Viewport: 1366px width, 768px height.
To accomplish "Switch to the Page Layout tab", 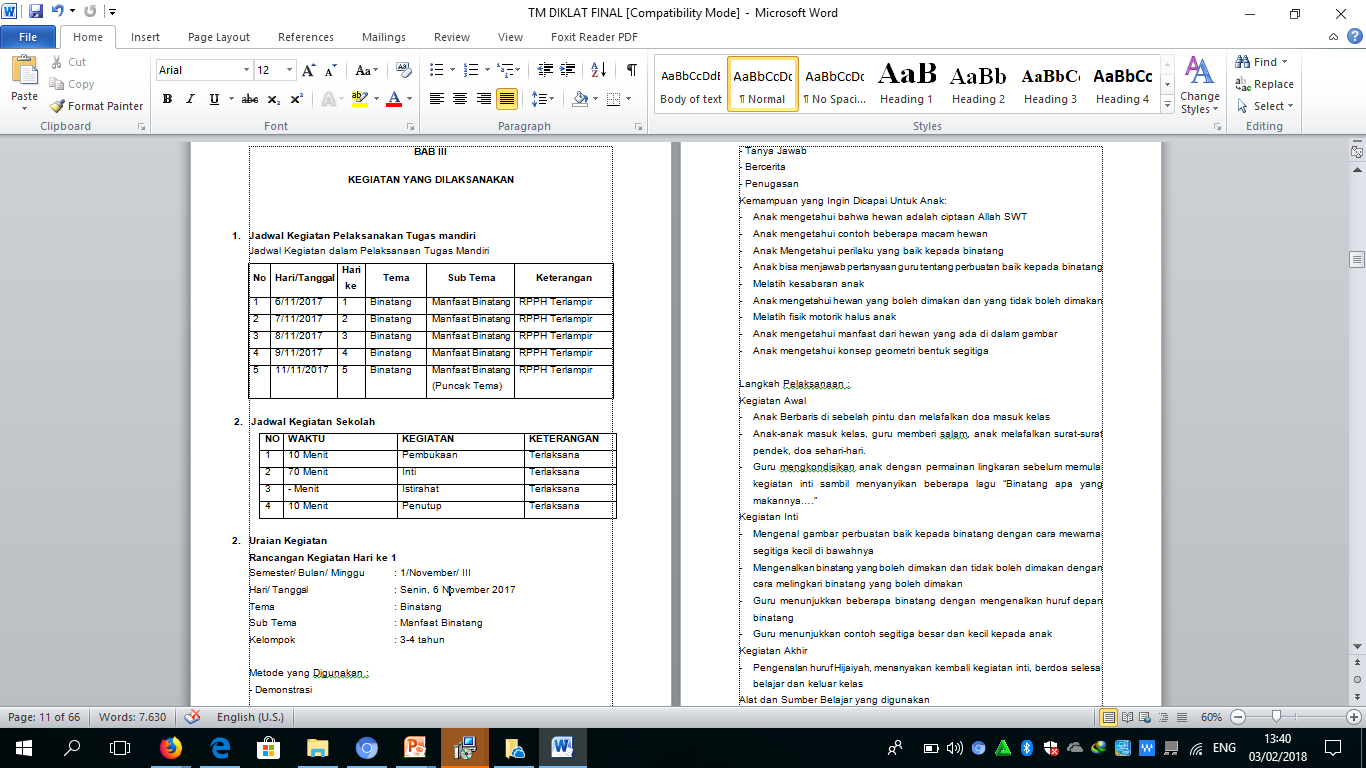I will point(219,37).
